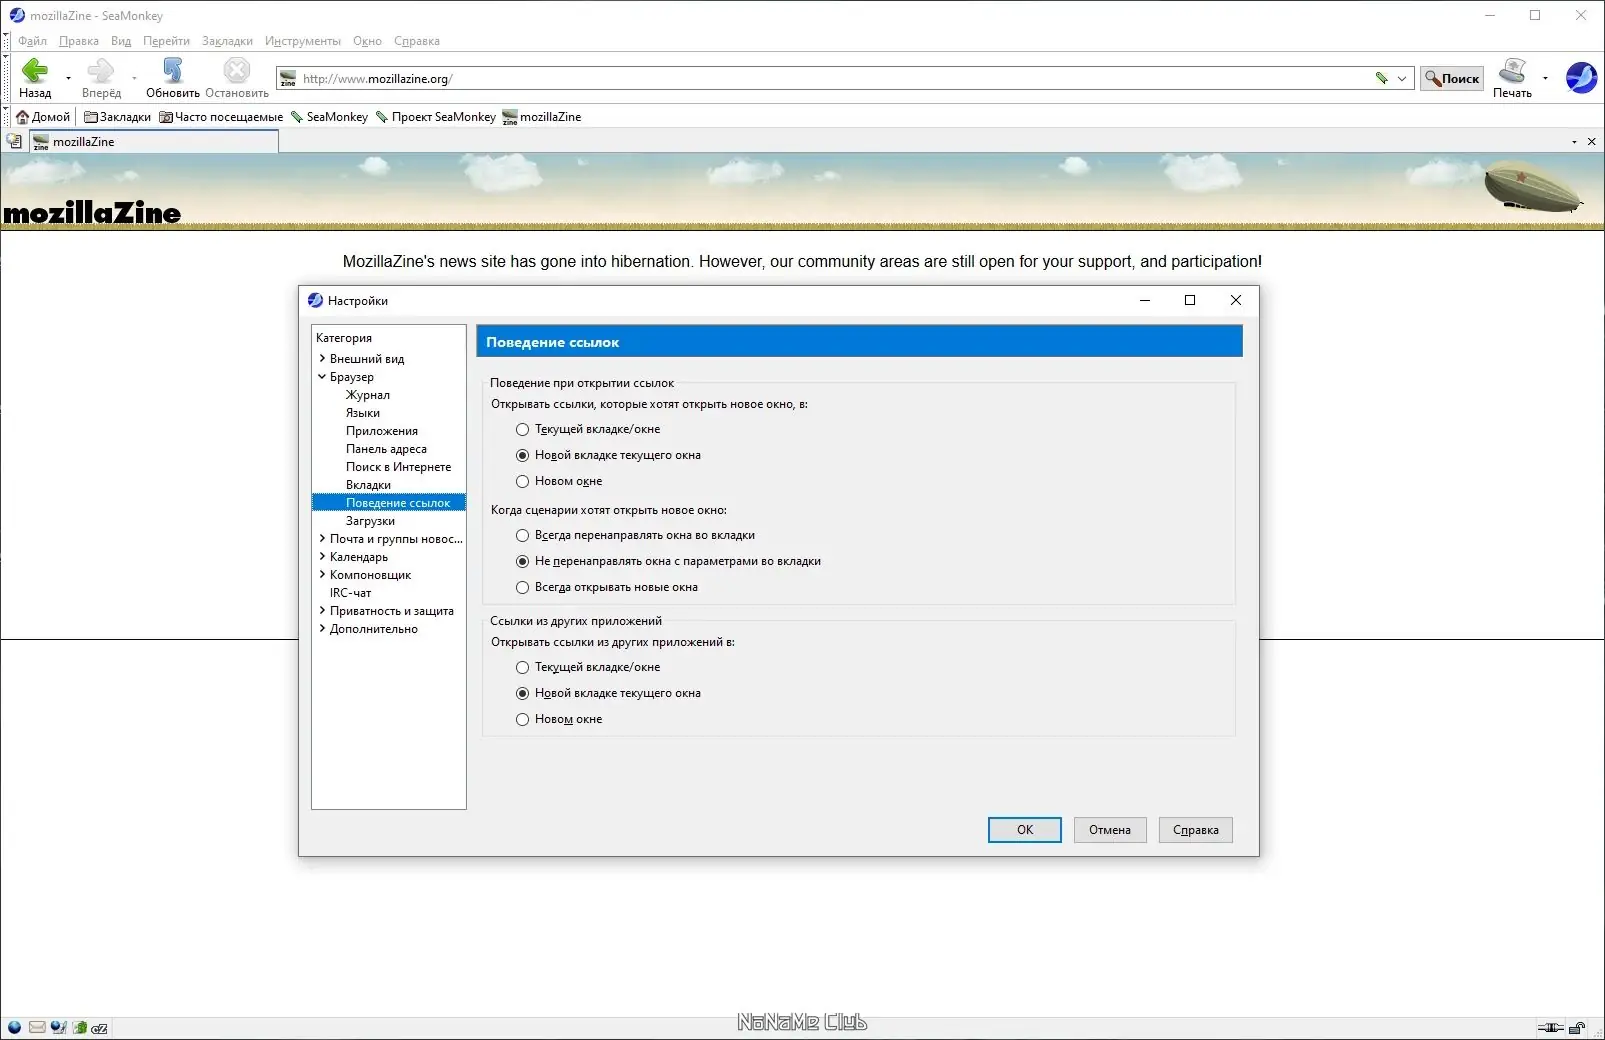
Task: Toggle the online/offline connection icon
Action: click(x=1550, y=1027)
